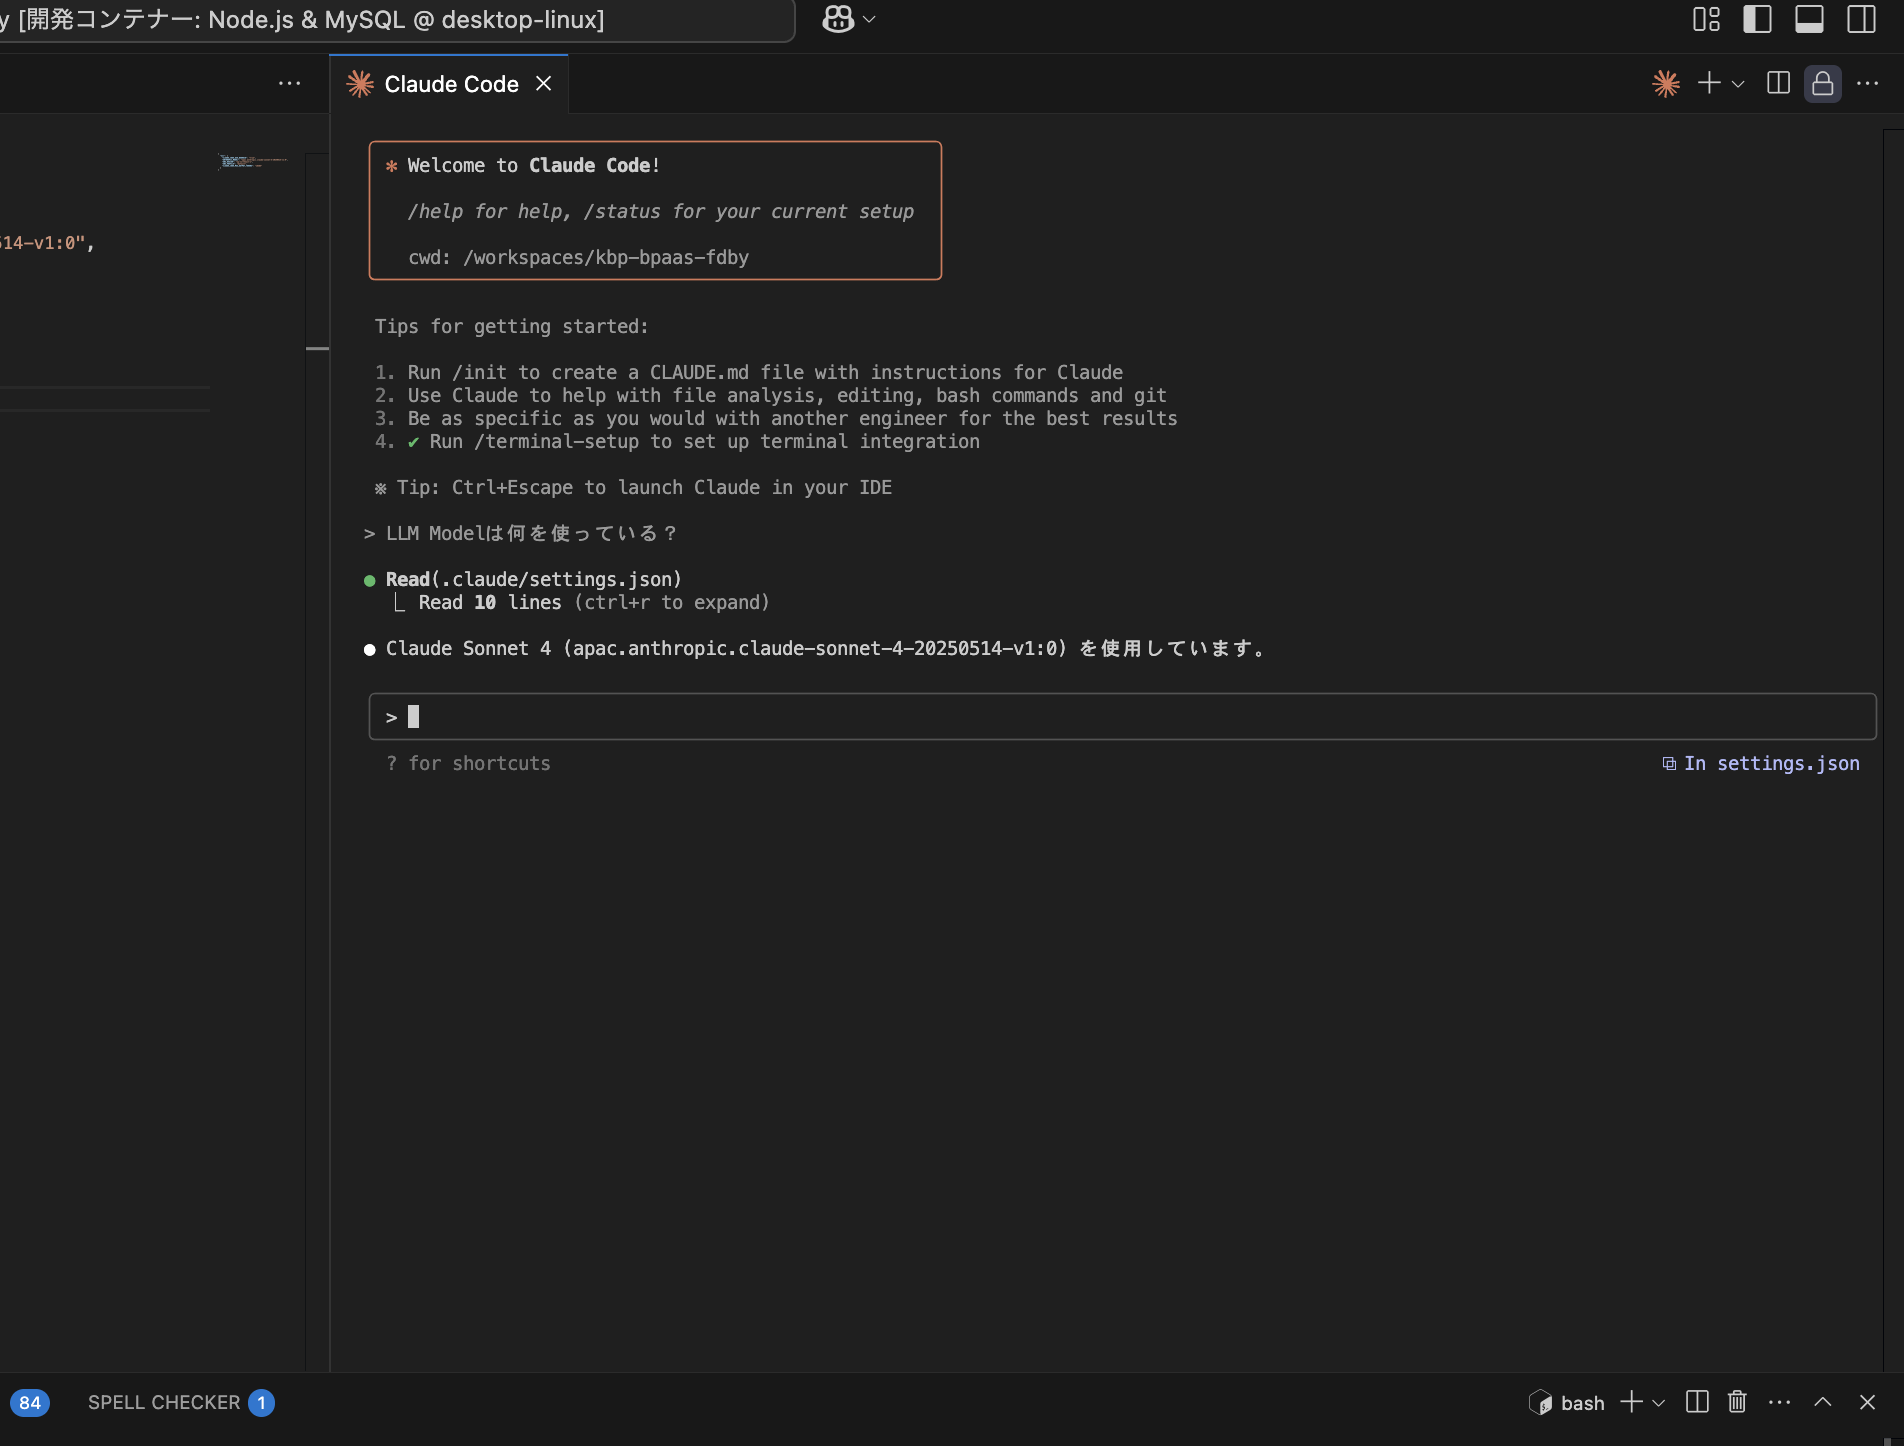
Task: Open the Copilot icon in title bar
Action: pyautogui.click(x=838, y=19)
